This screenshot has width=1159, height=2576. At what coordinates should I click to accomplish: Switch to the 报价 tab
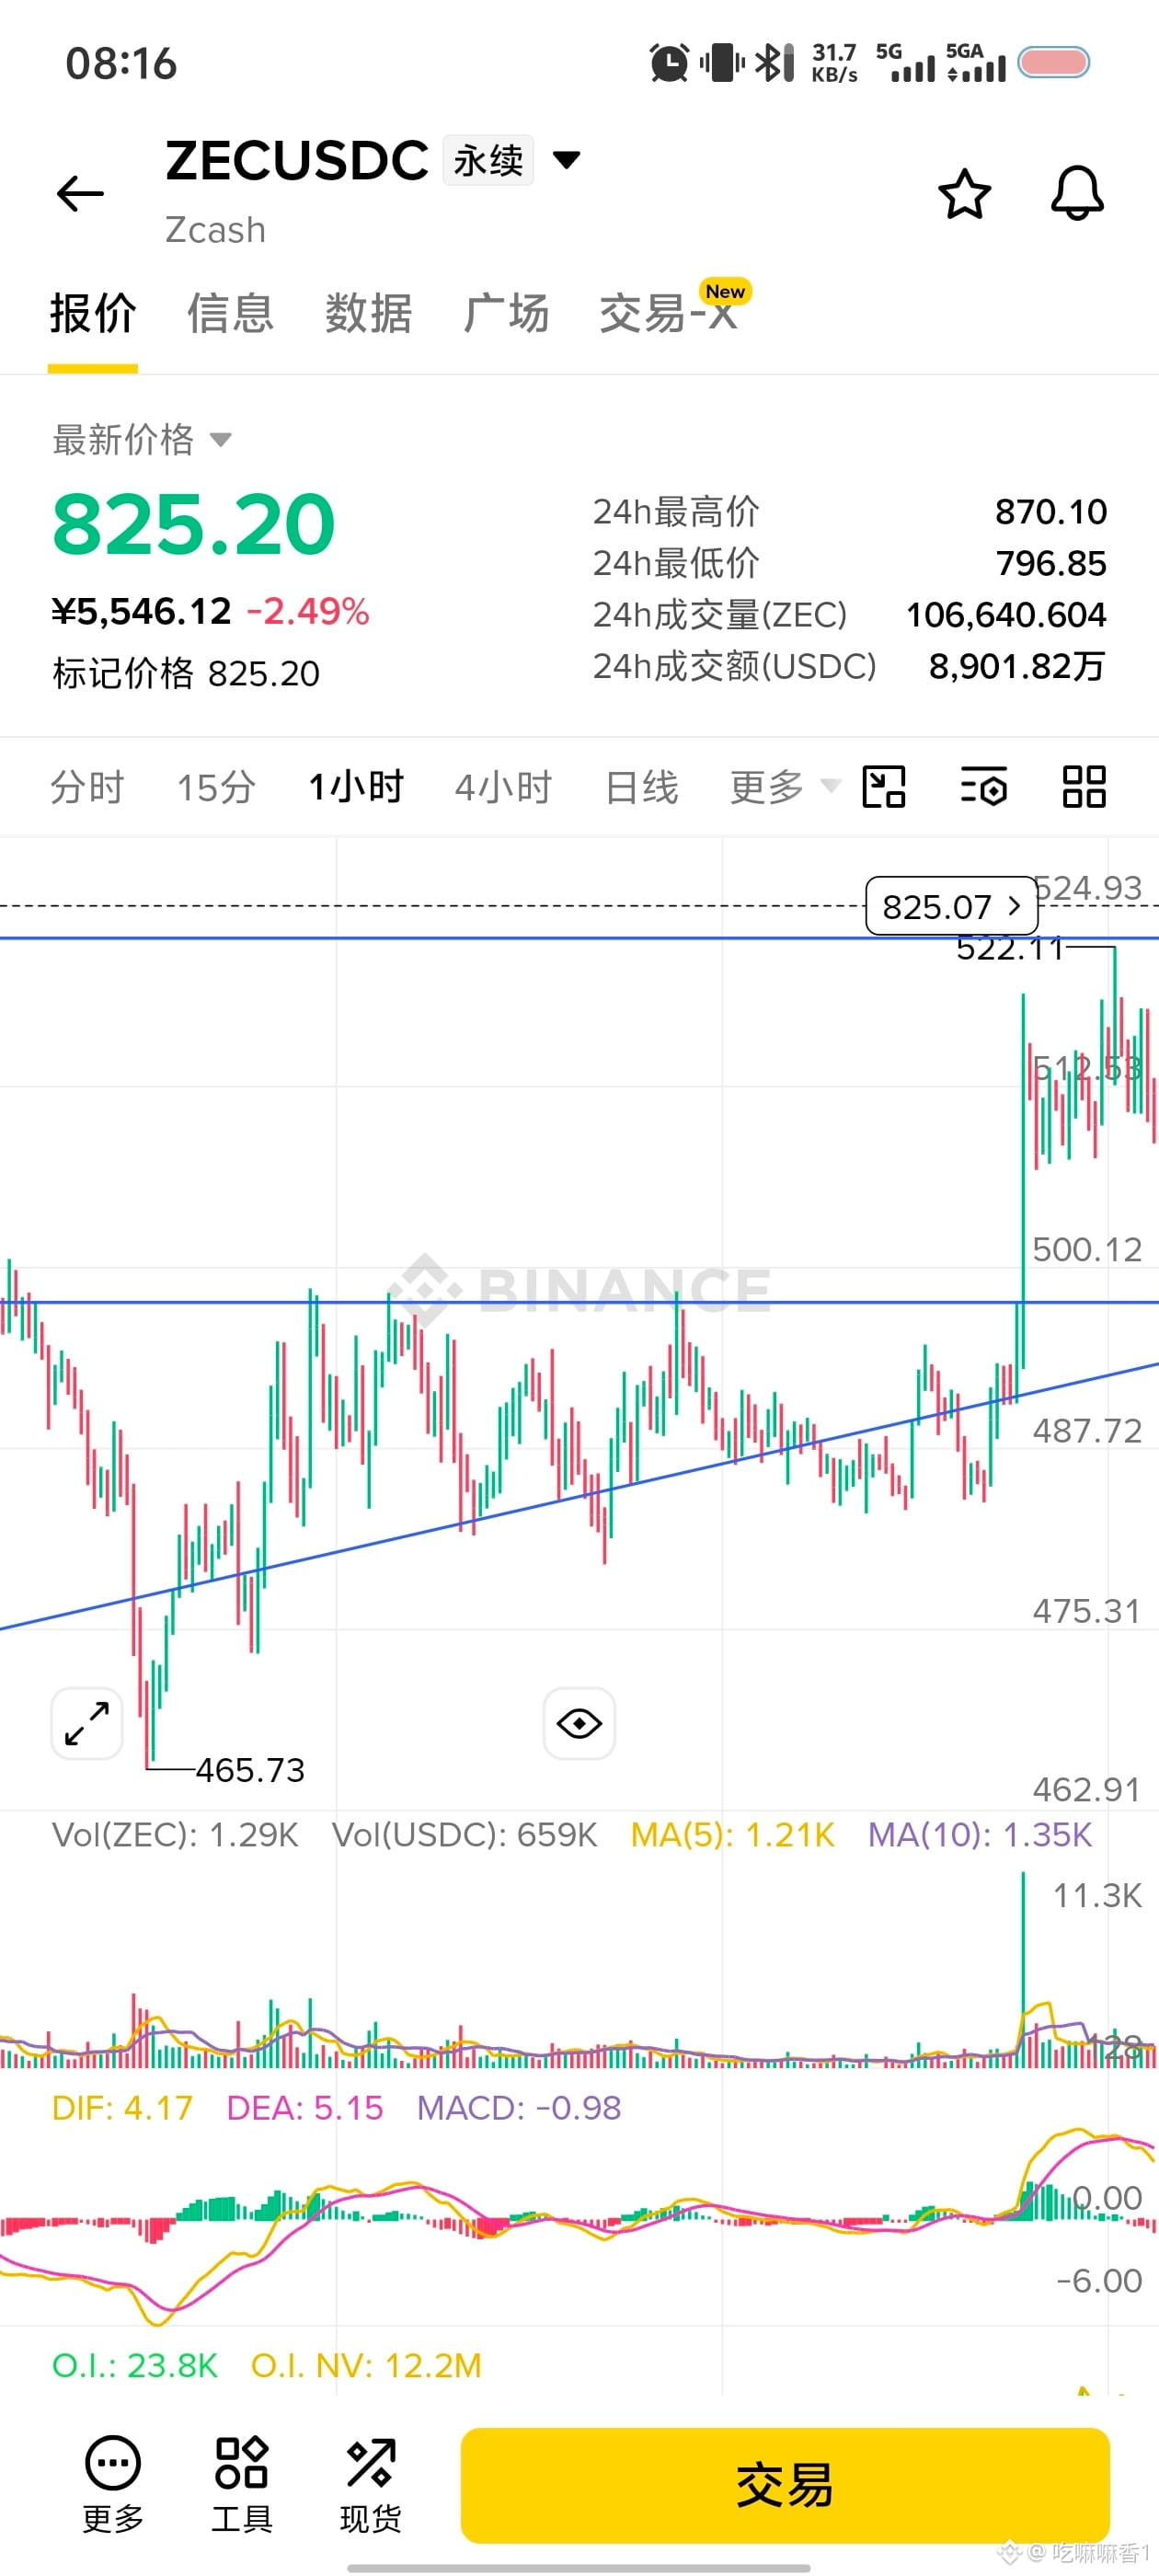[93, 313]
